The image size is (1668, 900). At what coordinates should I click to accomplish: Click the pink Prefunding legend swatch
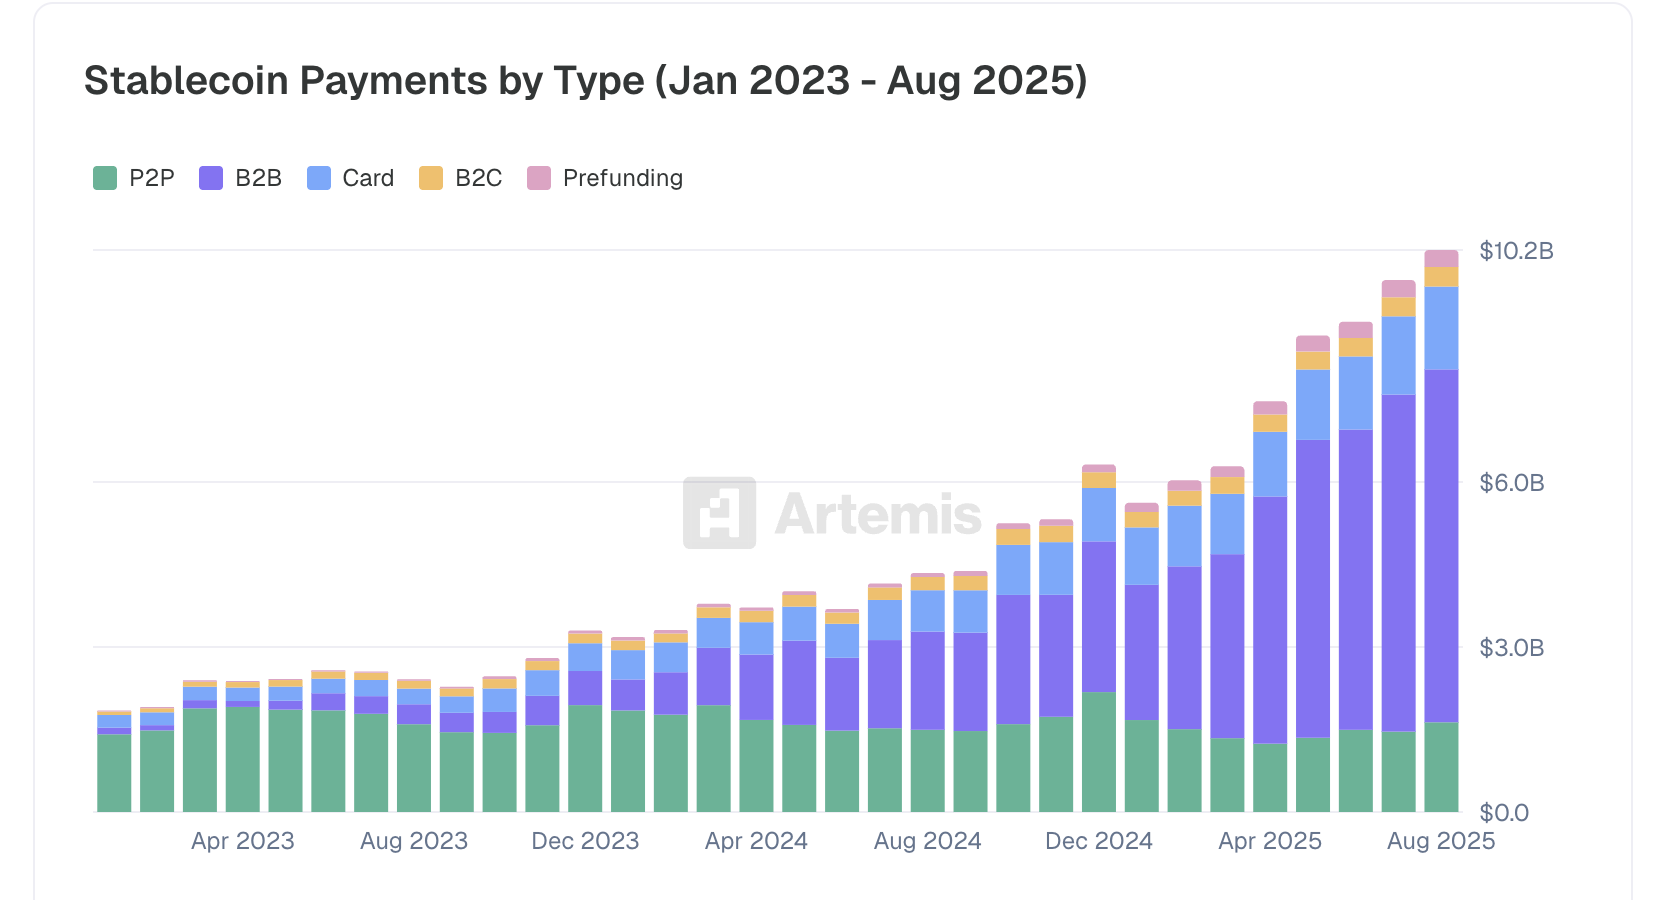tap(539, 178)
